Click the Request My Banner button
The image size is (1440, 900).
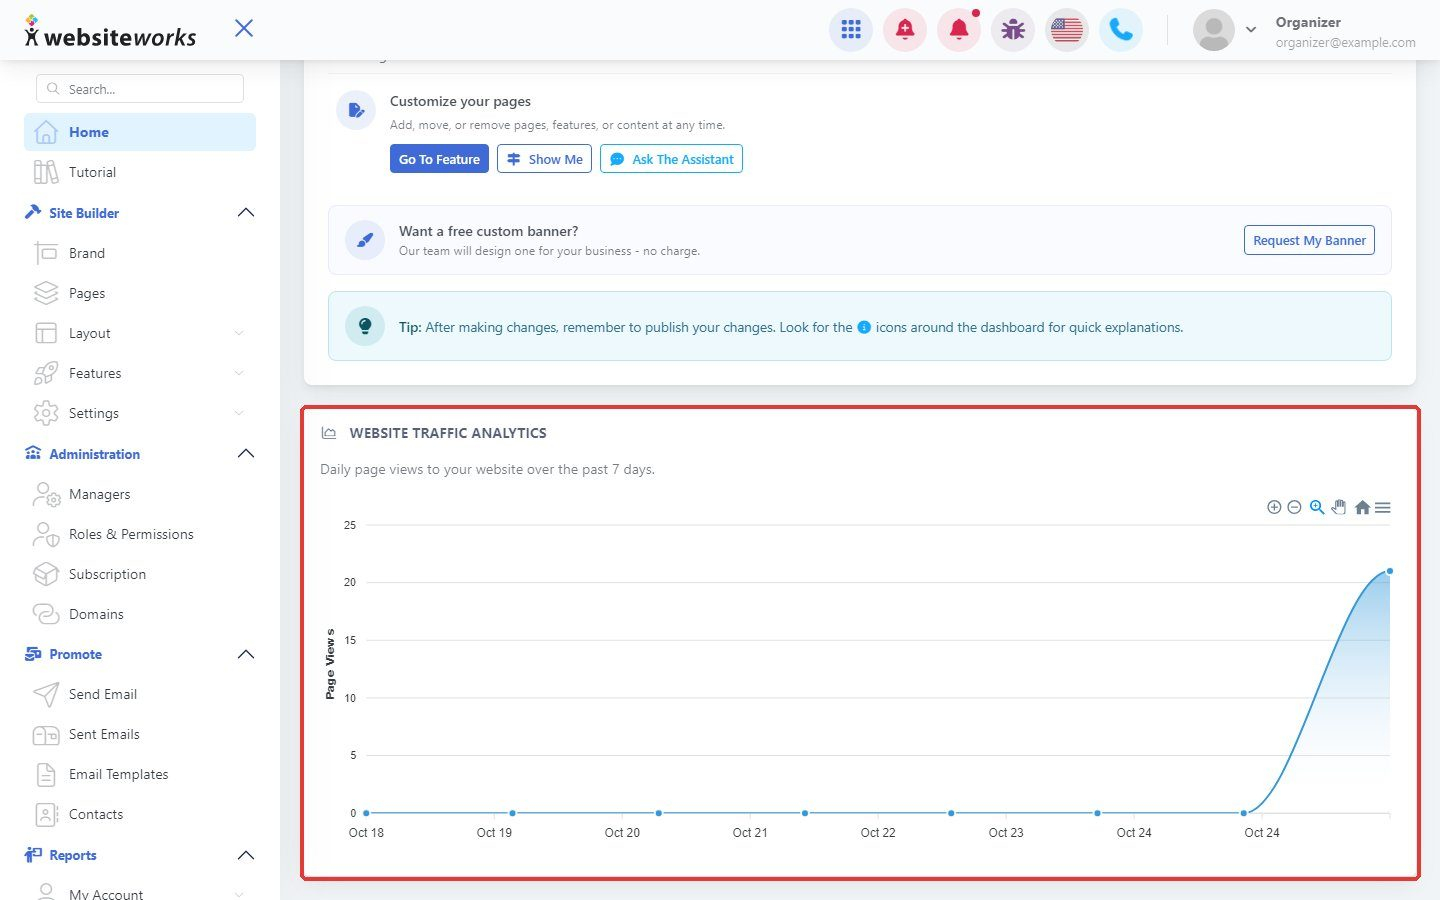point(1309,240)
